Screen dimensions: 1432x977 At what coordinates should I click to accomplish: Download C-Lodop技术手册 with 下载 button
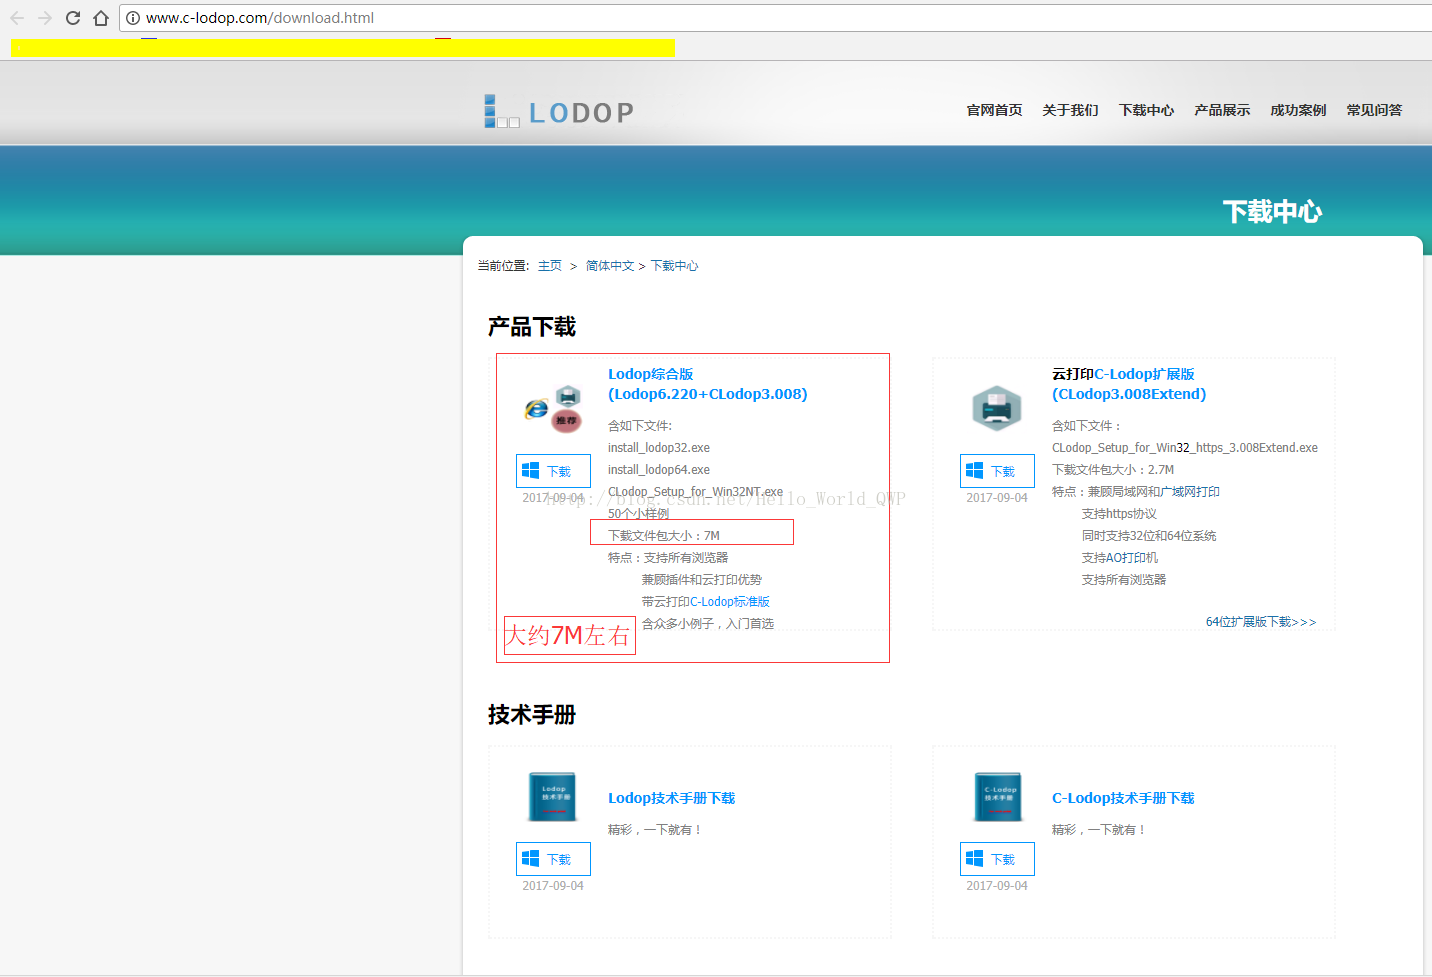click(997, 859)
